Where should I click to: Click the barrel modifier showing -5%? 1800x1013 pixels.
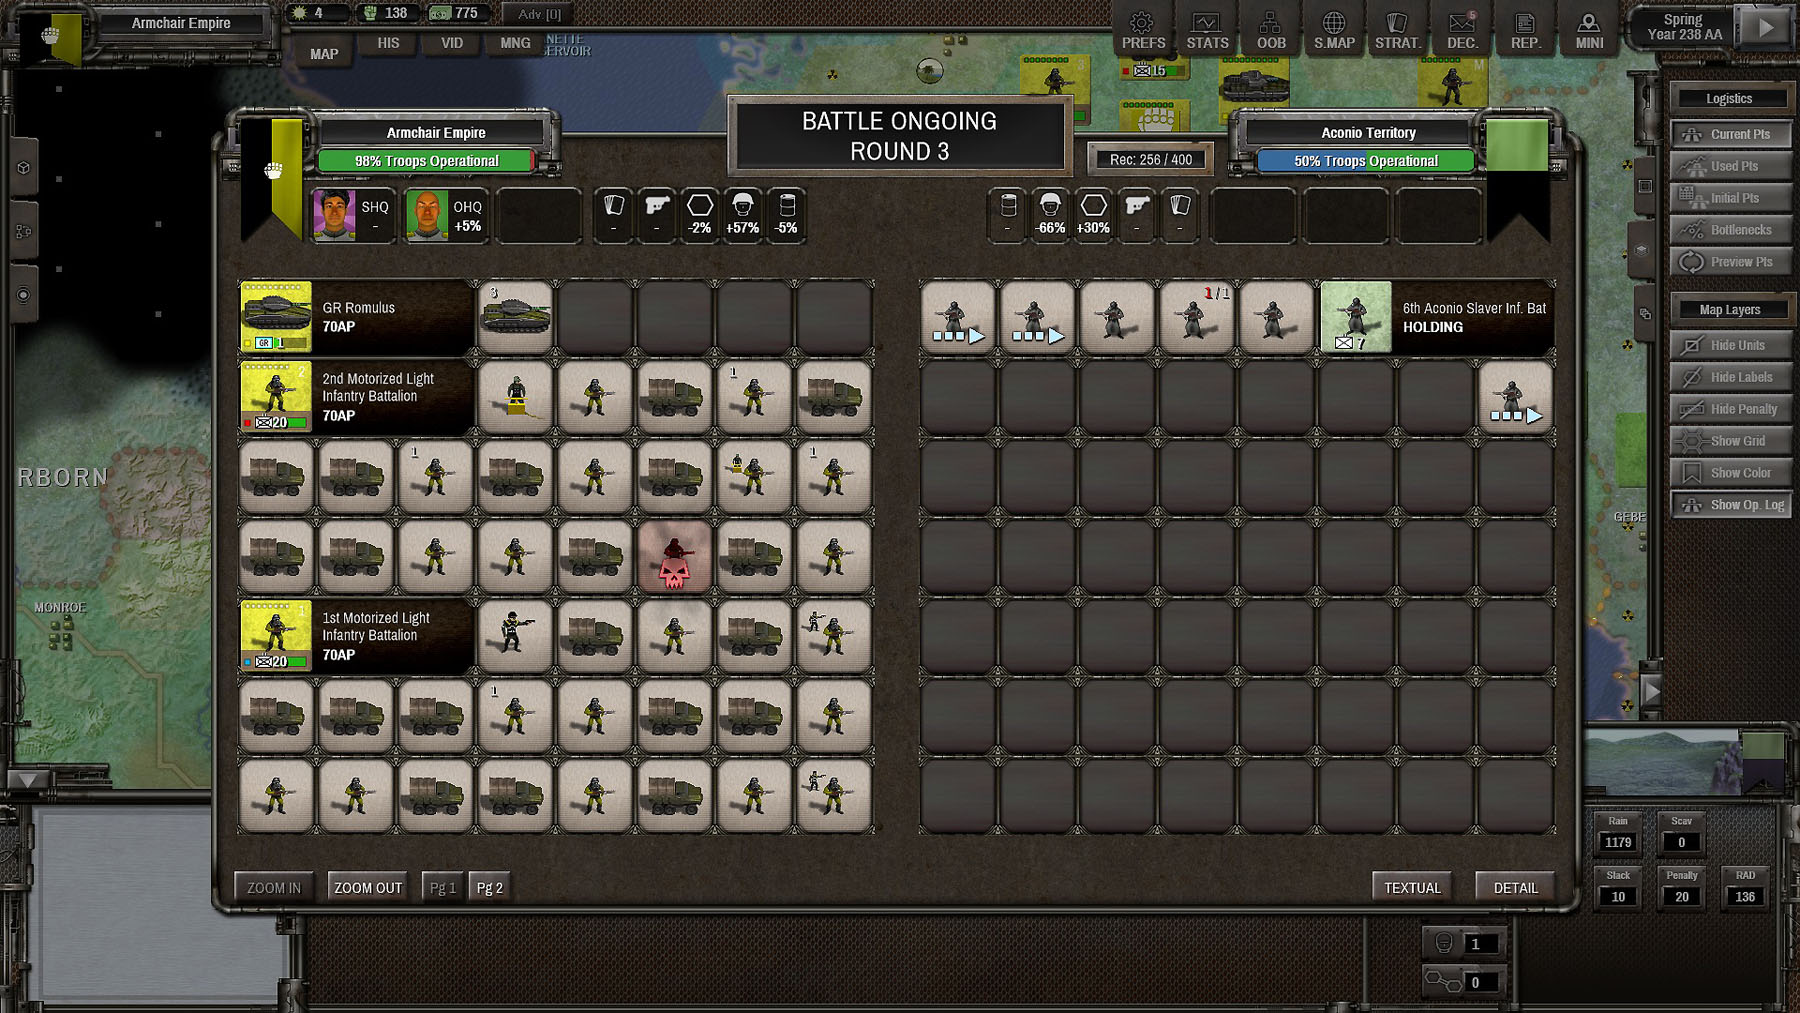pyautogui.click(x=787, y=215)
